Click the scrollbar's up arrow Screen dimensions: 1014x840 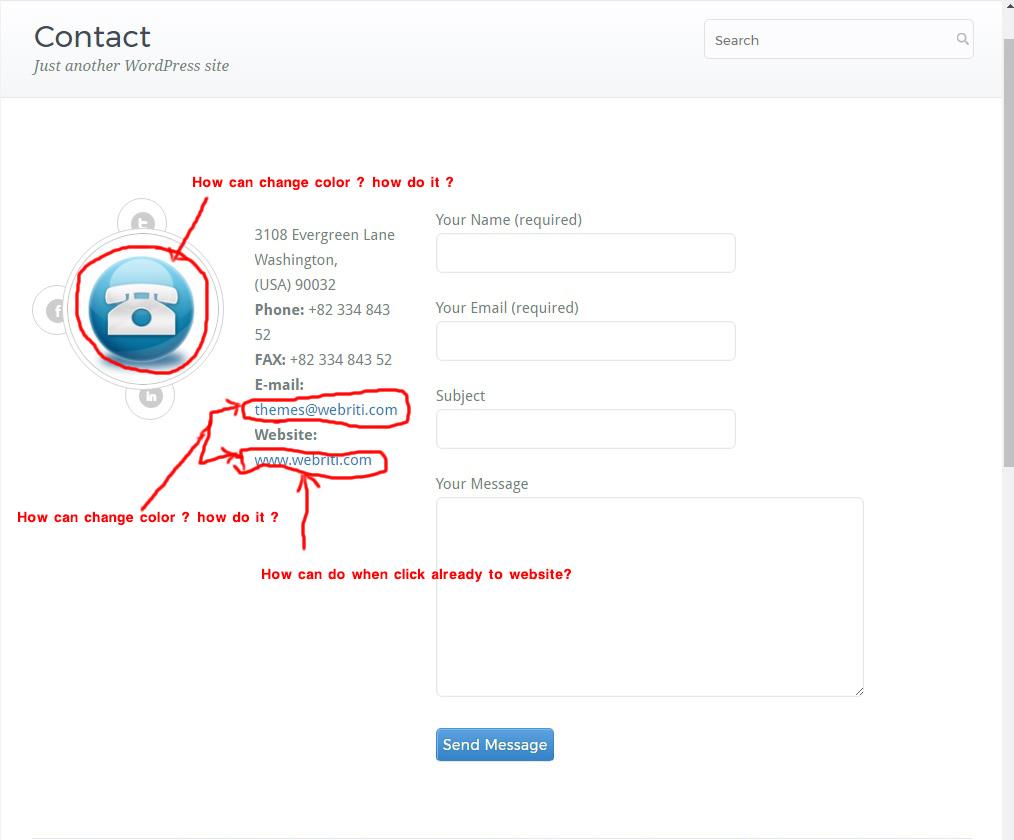coord(1007,7)
